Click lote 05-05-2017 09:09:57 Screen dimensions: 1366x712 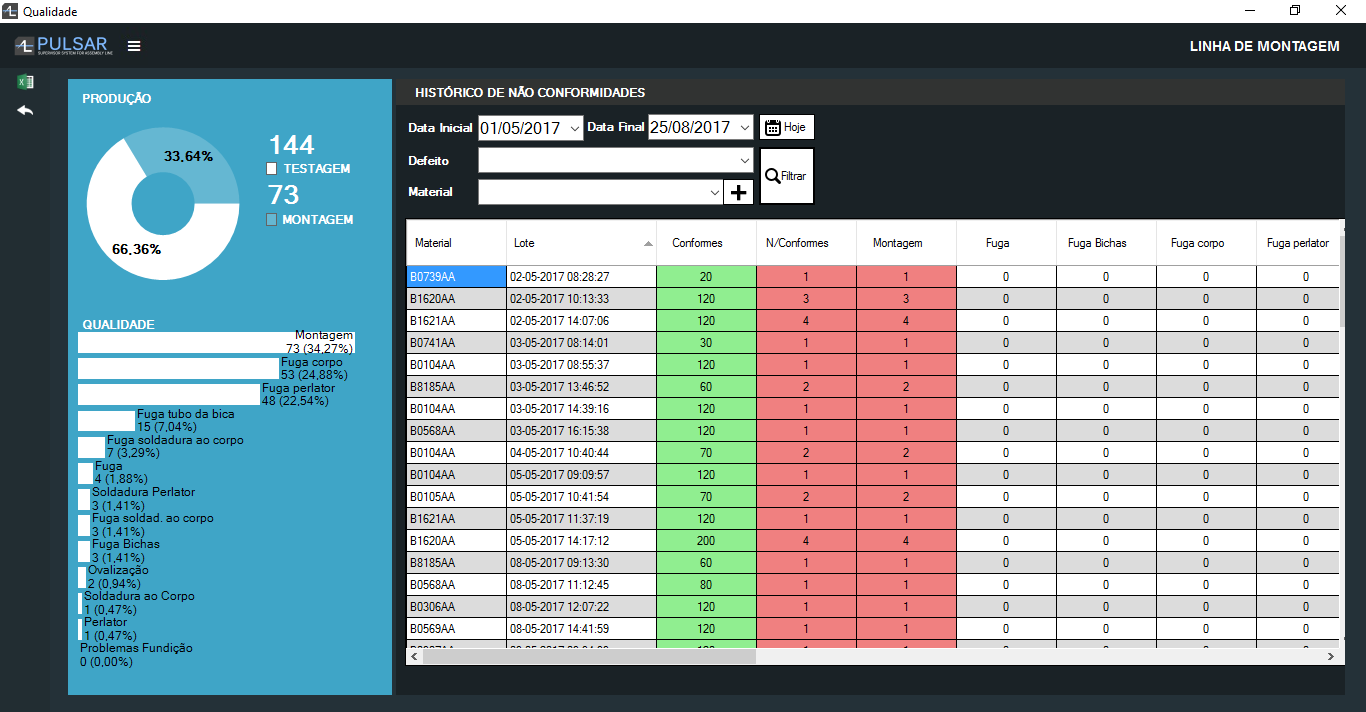[582, 475]
